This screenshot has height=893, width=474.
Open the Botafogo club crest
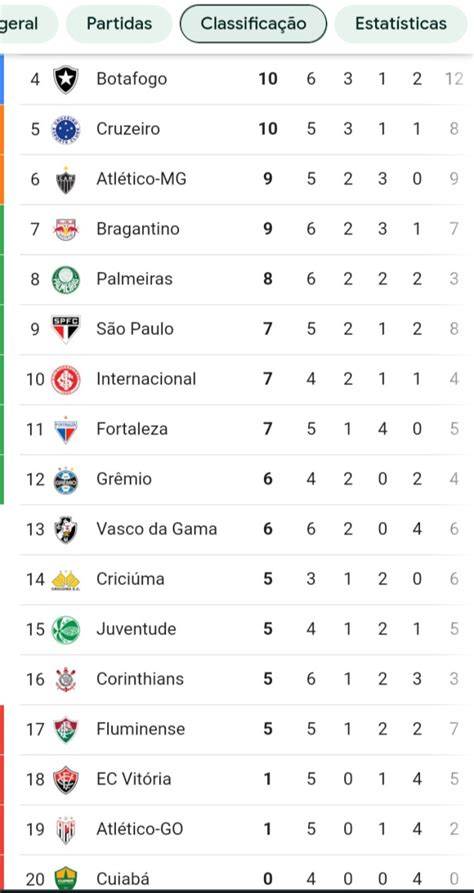tap(66, 79)
